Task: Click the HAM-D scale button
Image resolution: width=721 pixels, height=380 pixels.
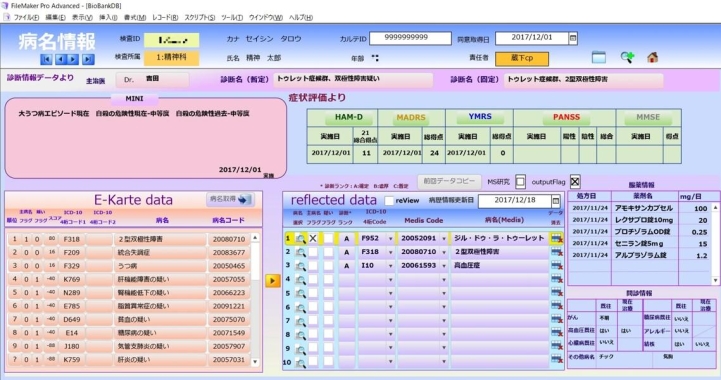Action: [x=349, y=117]
